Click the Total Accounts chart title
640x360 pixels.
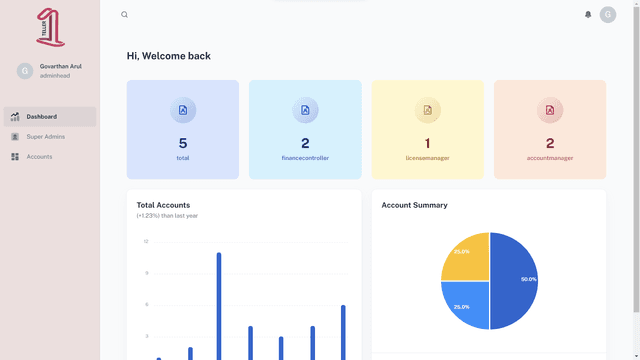point(163,205)
